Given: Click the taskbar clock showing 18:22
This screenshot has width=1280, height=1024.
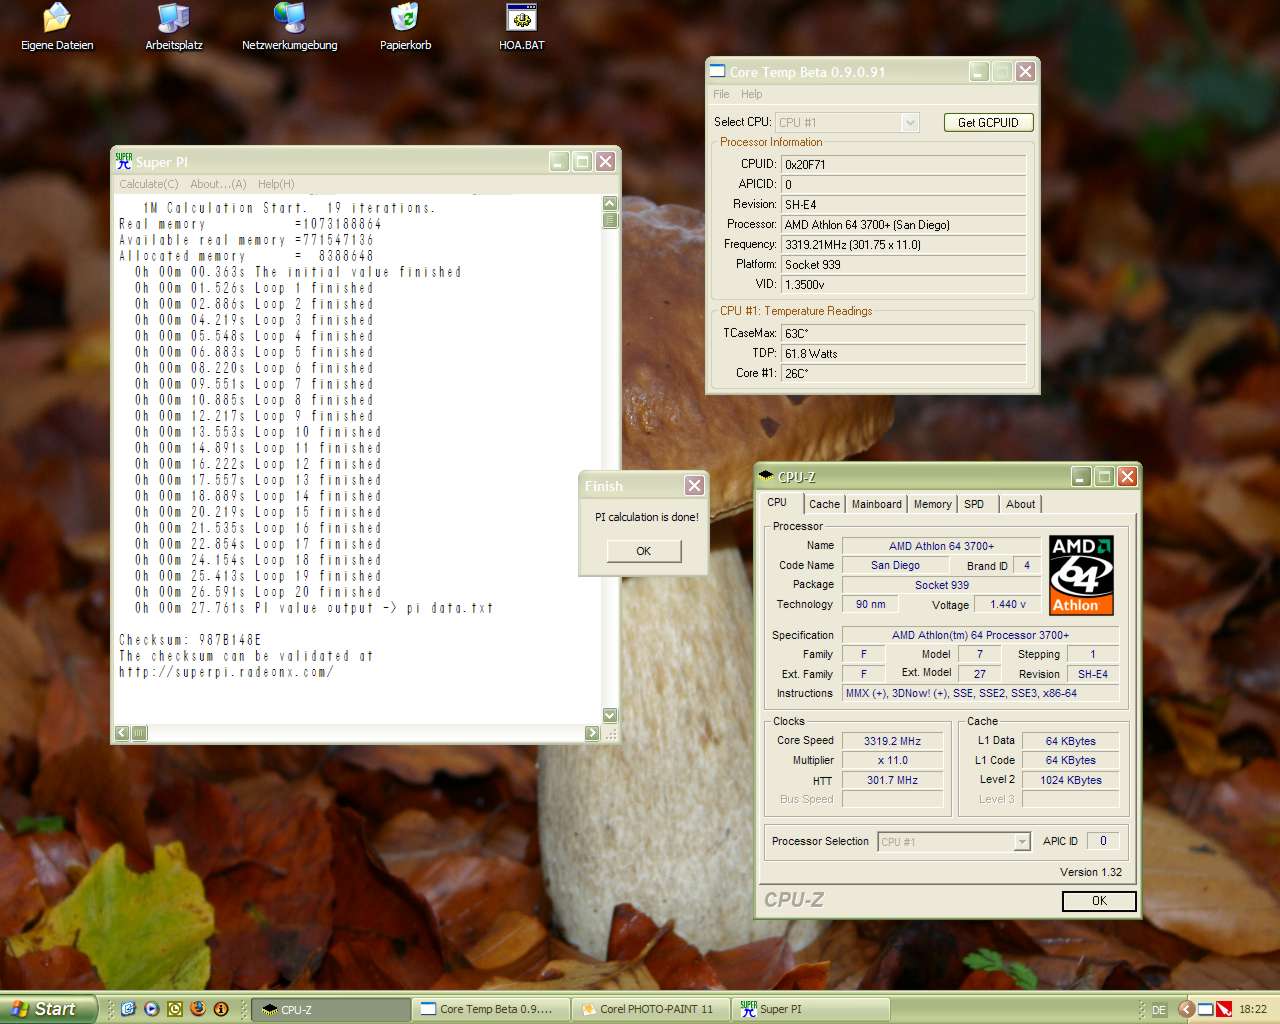Looking at the screenshot, I should (1252, 1009).
